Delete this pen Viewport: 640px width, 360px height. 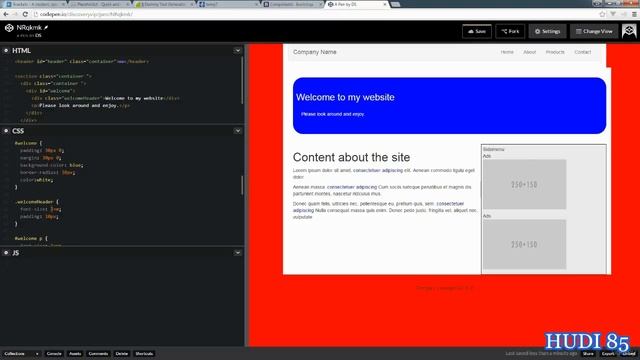click(x=122, y=354)
